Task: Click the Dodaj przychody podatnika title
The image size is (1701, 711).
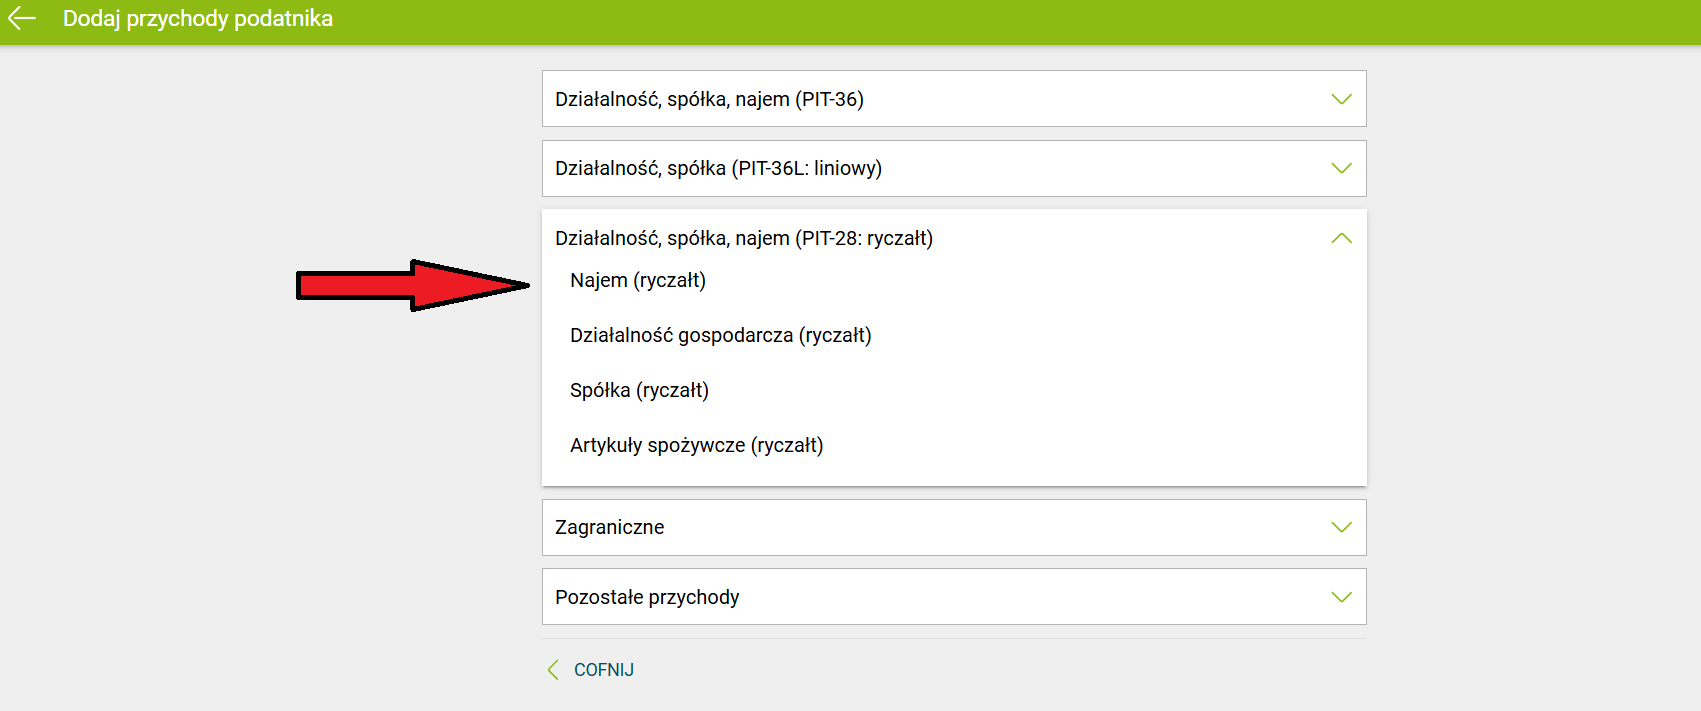Action: (197, 19)
